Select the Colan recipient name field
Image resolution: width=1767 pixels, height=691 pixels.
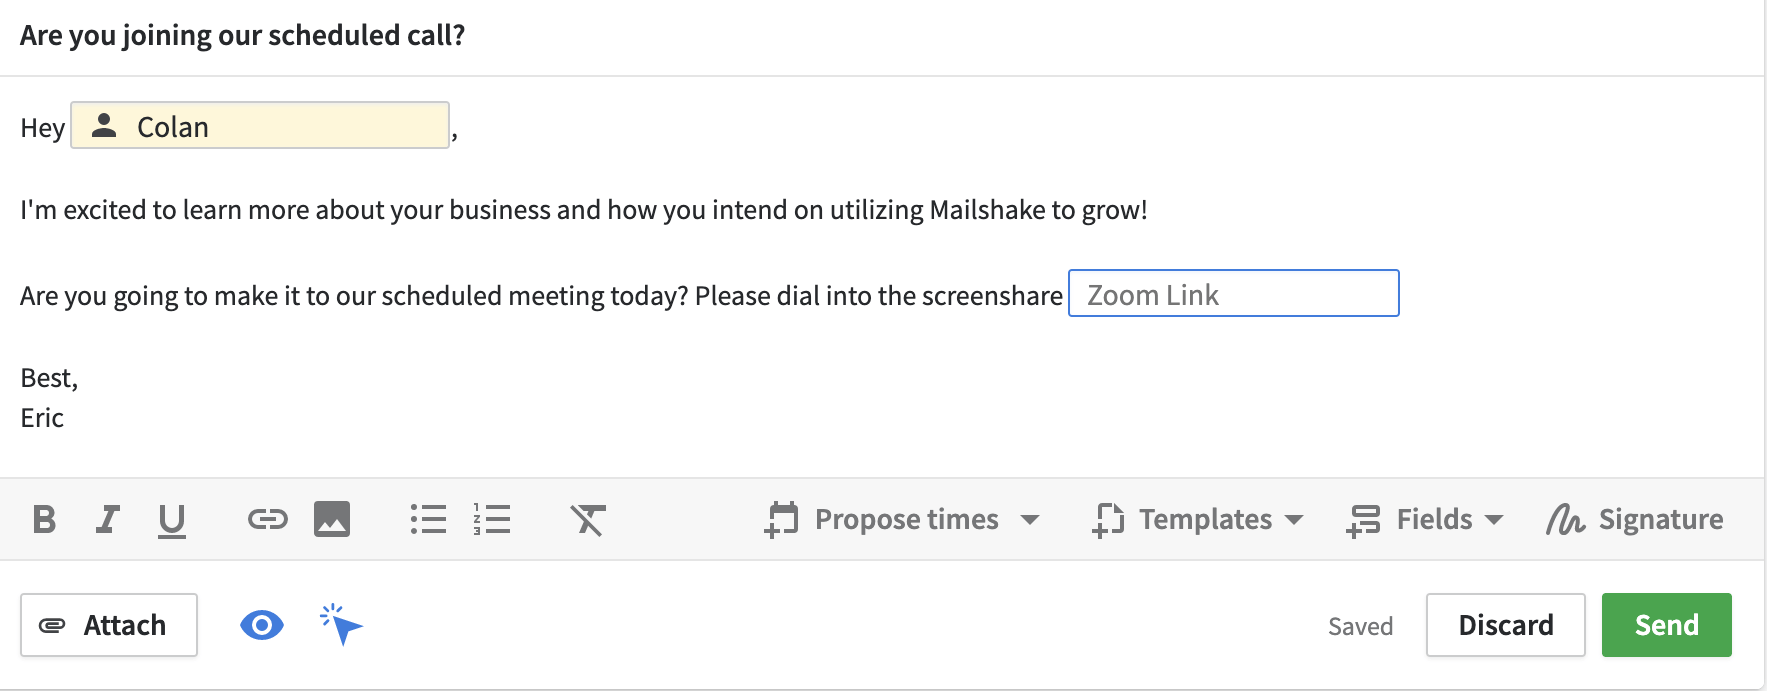(260, 126)
